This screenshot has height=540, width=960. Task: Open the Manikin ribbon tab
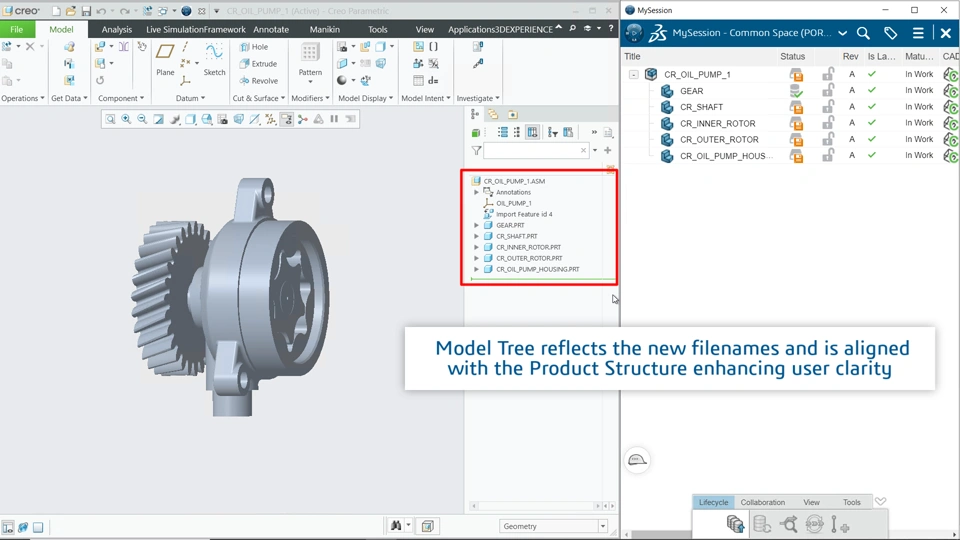tap(324, 29)
